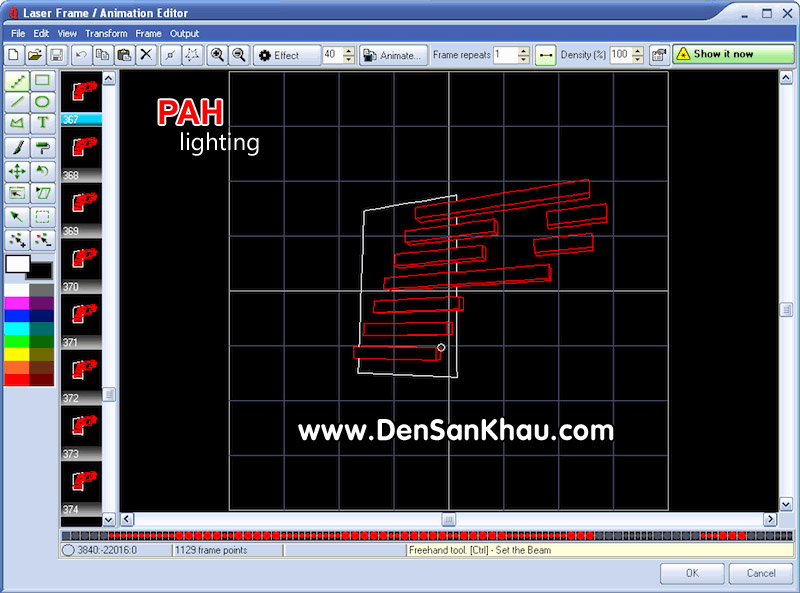
Task: Pick the magenta color swatch
Action: tap(17, 303)
